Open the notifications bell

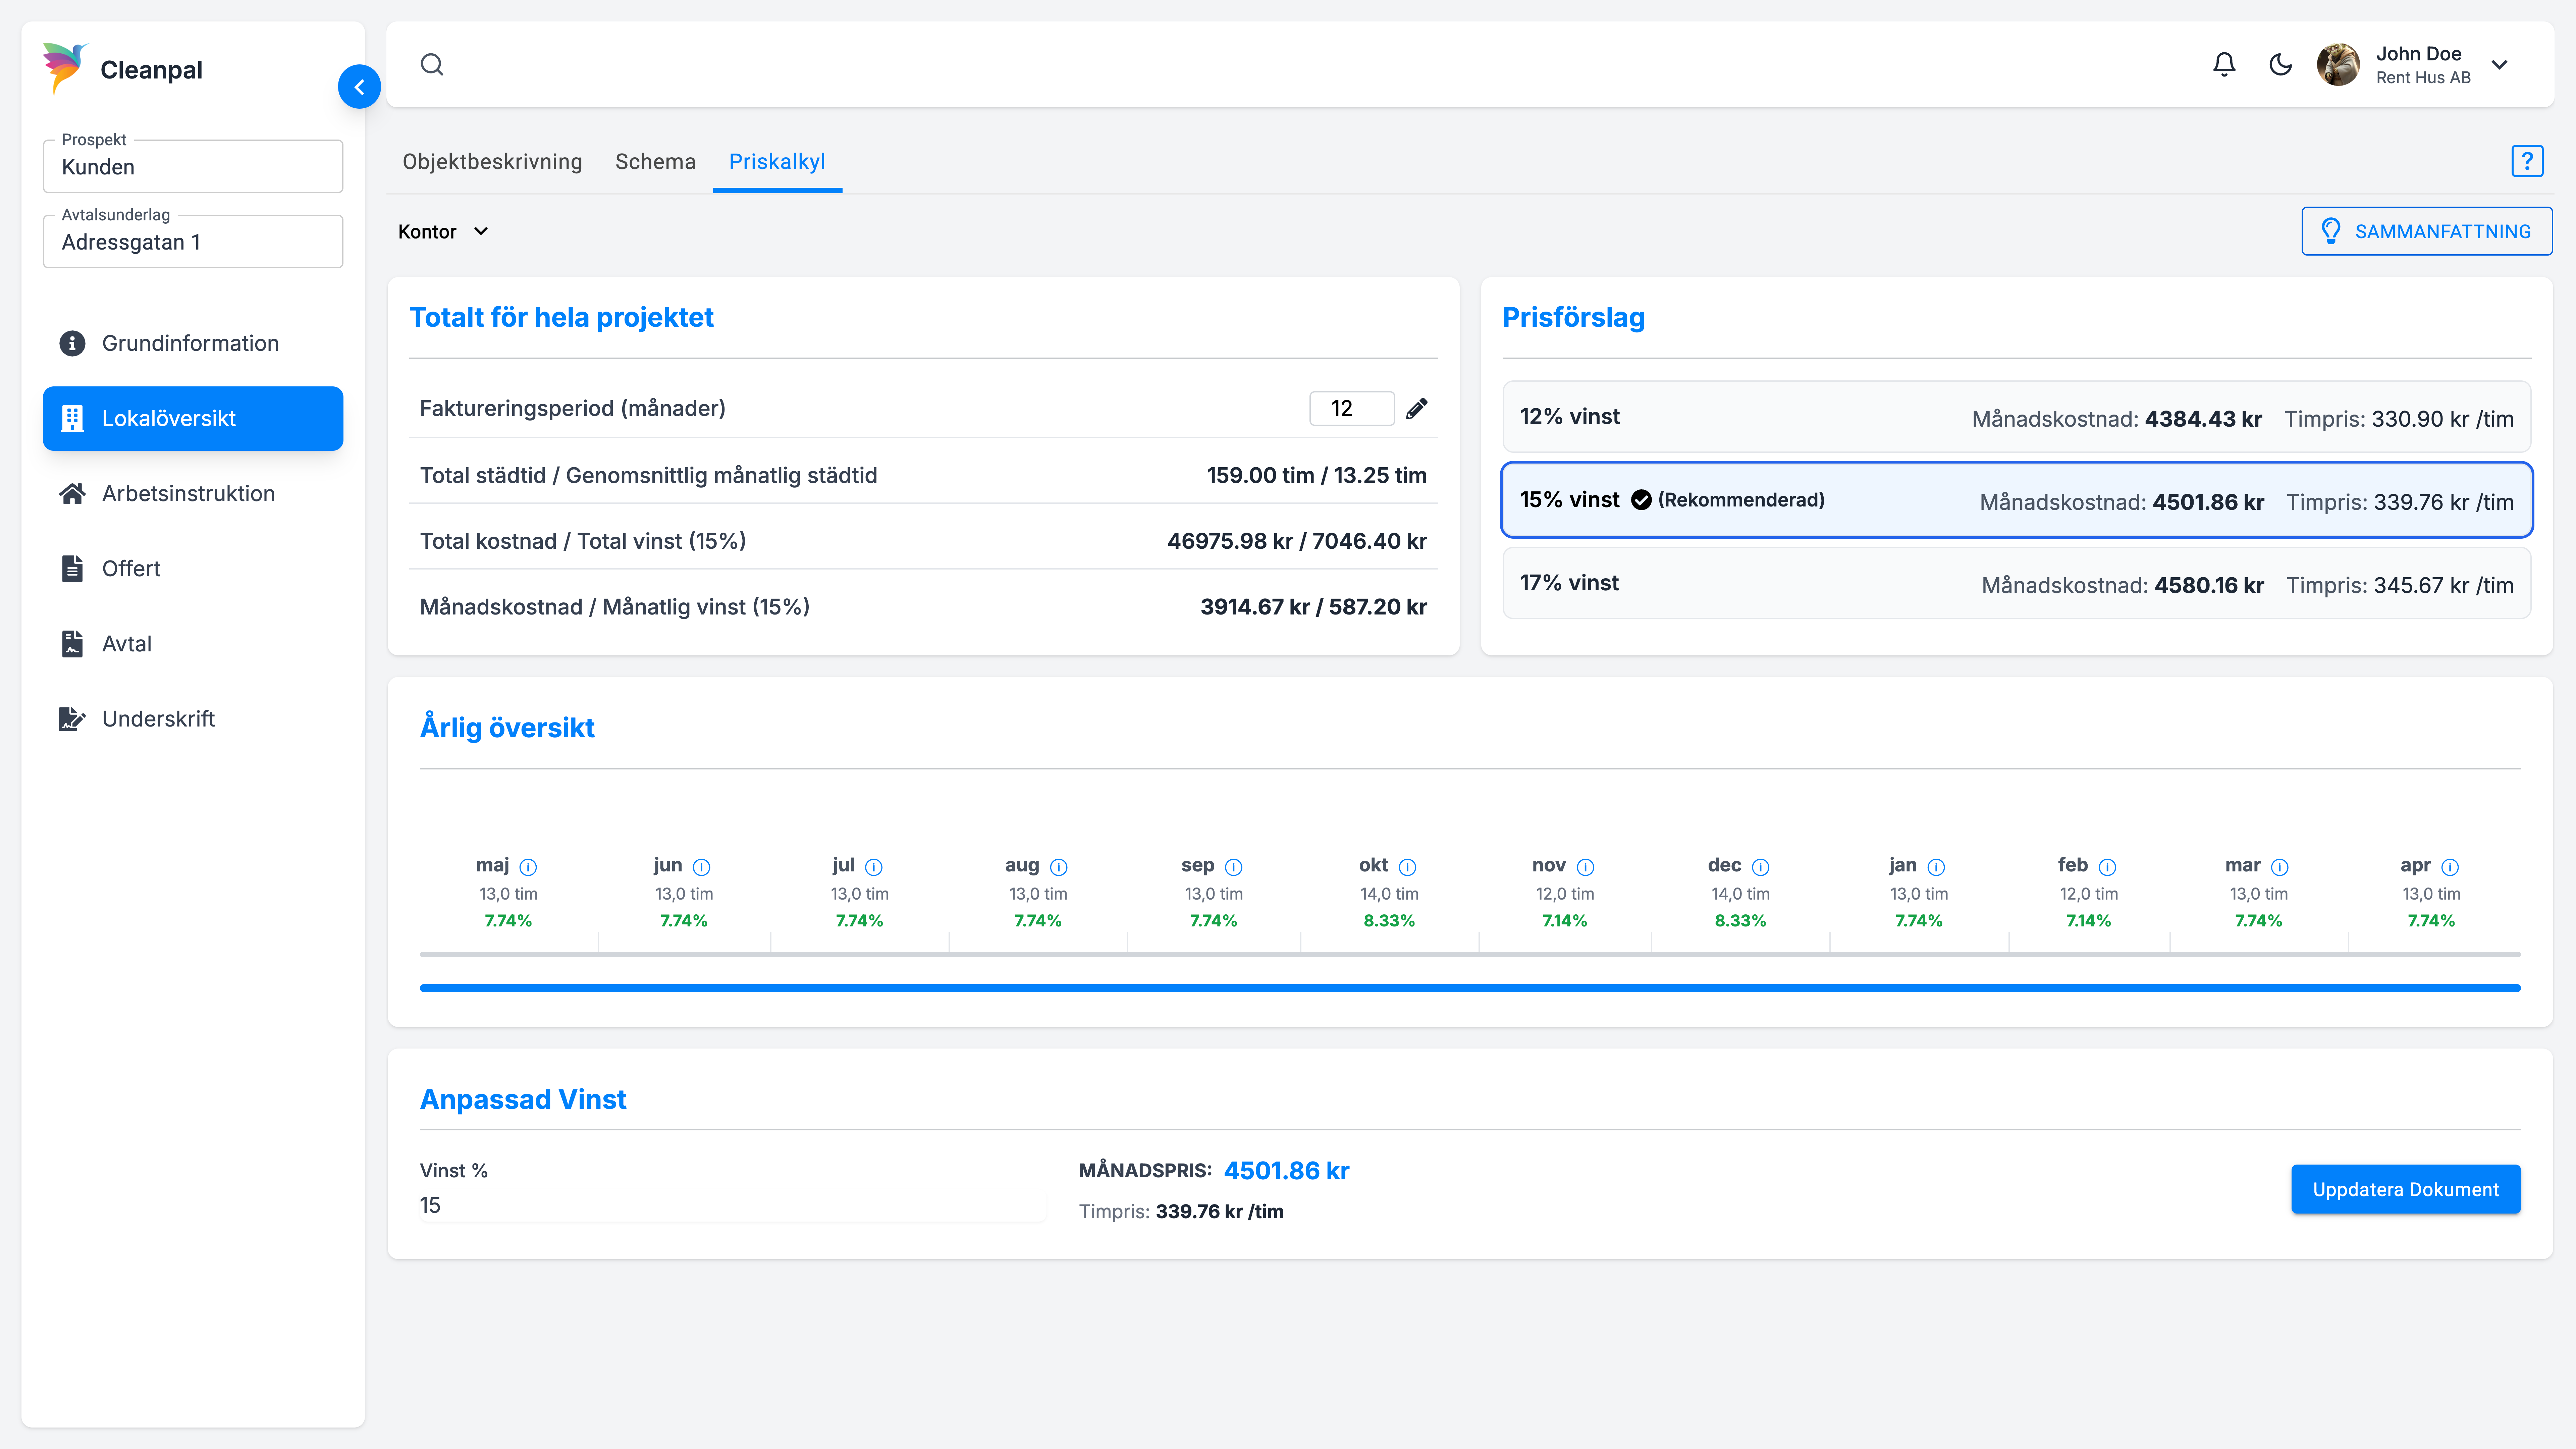click(2224, 65)
